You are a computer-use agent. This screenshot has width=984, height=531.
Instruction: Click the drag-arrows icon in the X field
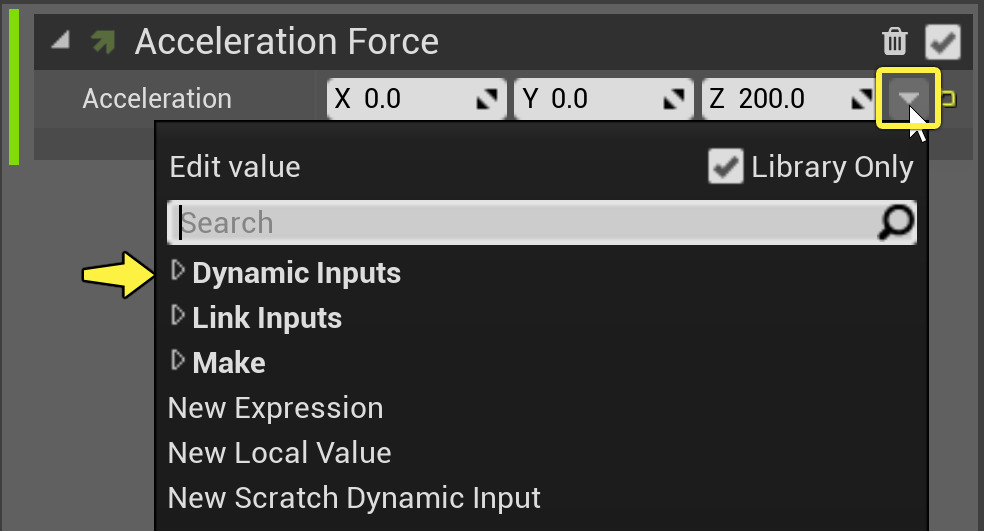[x=487, y=99]
